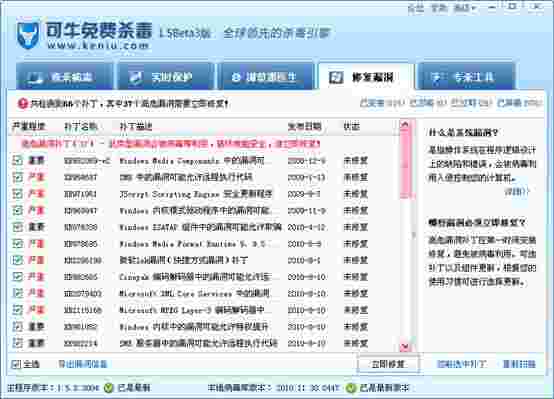554x399 pixels.
Task: Sort by the 补丁描述 column header
Action: pyautogui.click(x=136, y=127)
